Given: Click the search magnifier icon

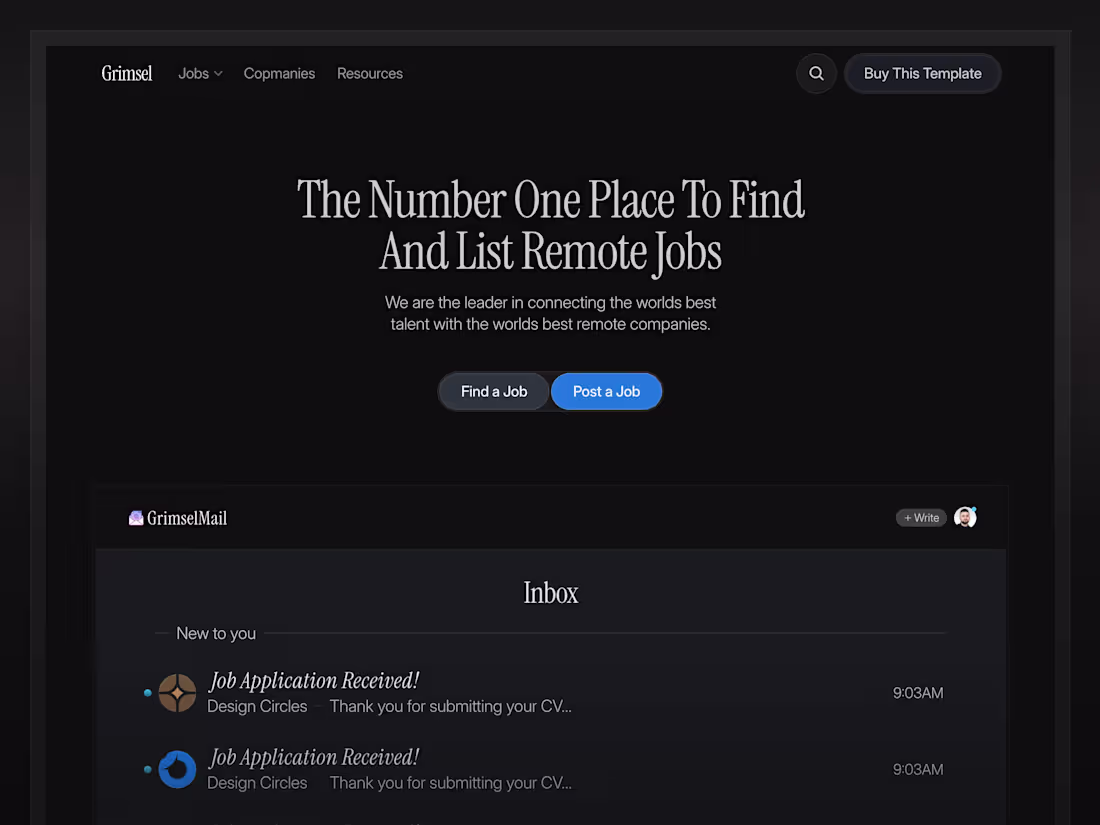Looking at the screenshot, I should 816,73.
